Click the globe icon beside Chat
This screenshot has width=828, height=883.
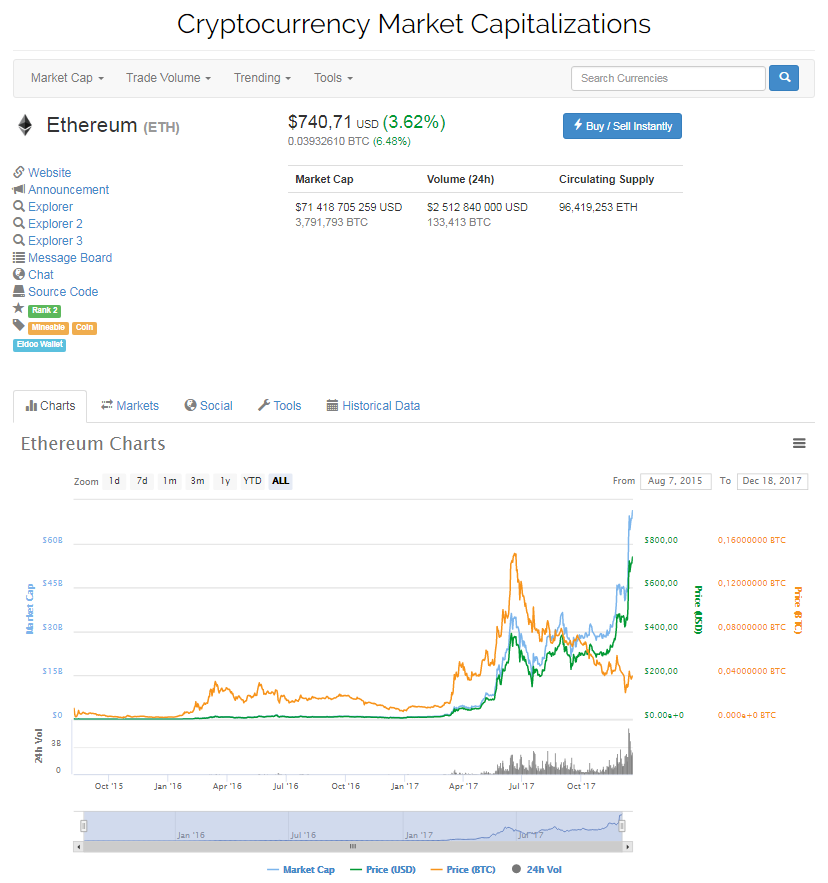[19, 274]
